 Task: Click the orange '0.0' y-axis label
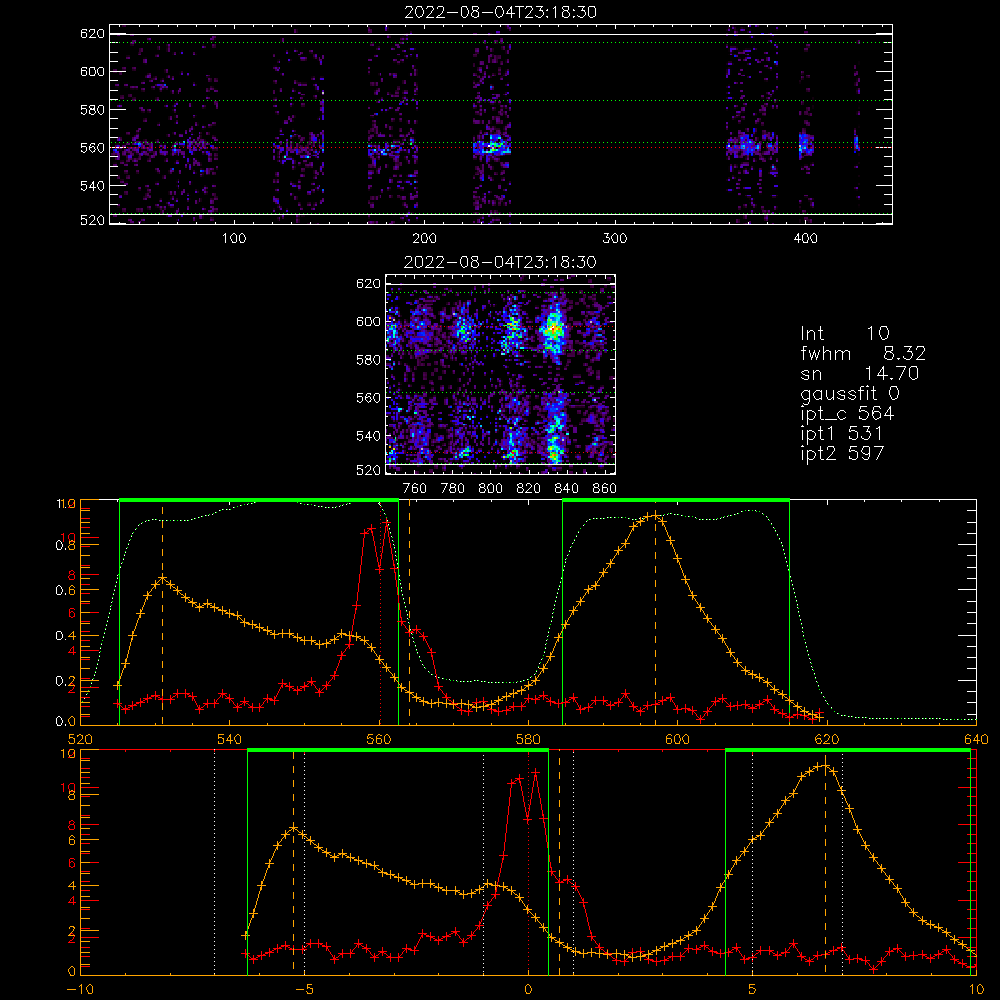click(x=66, y=721)
